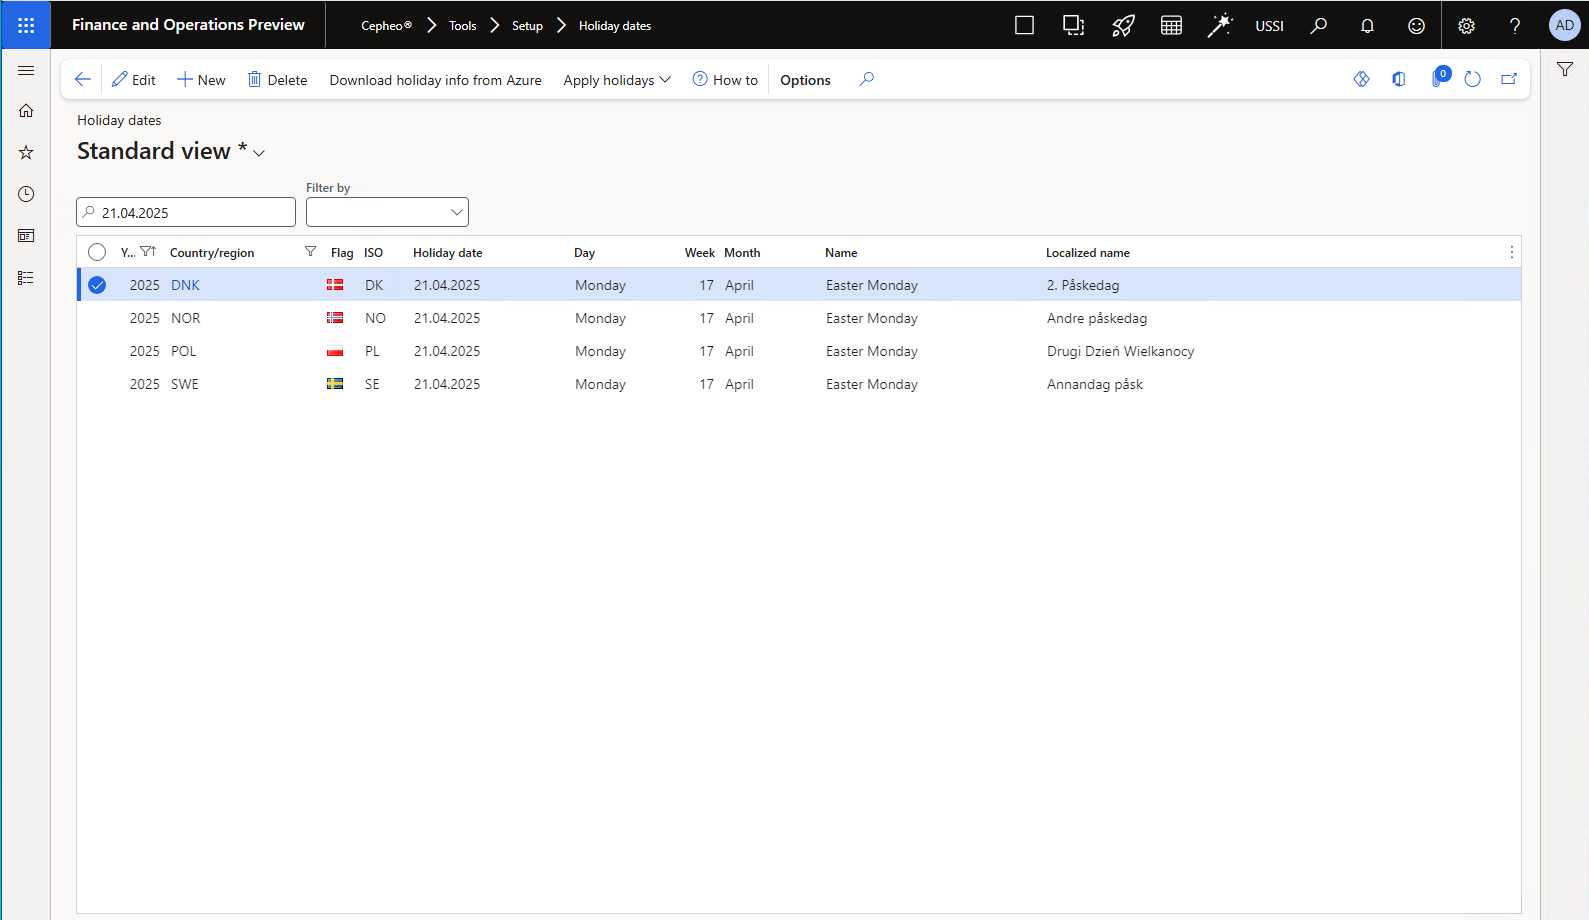Image resolution: width=1589 pixels, height=920 pixels.
Task: Click the Home icon in left sidebar
Action: [x=26, y=111]
